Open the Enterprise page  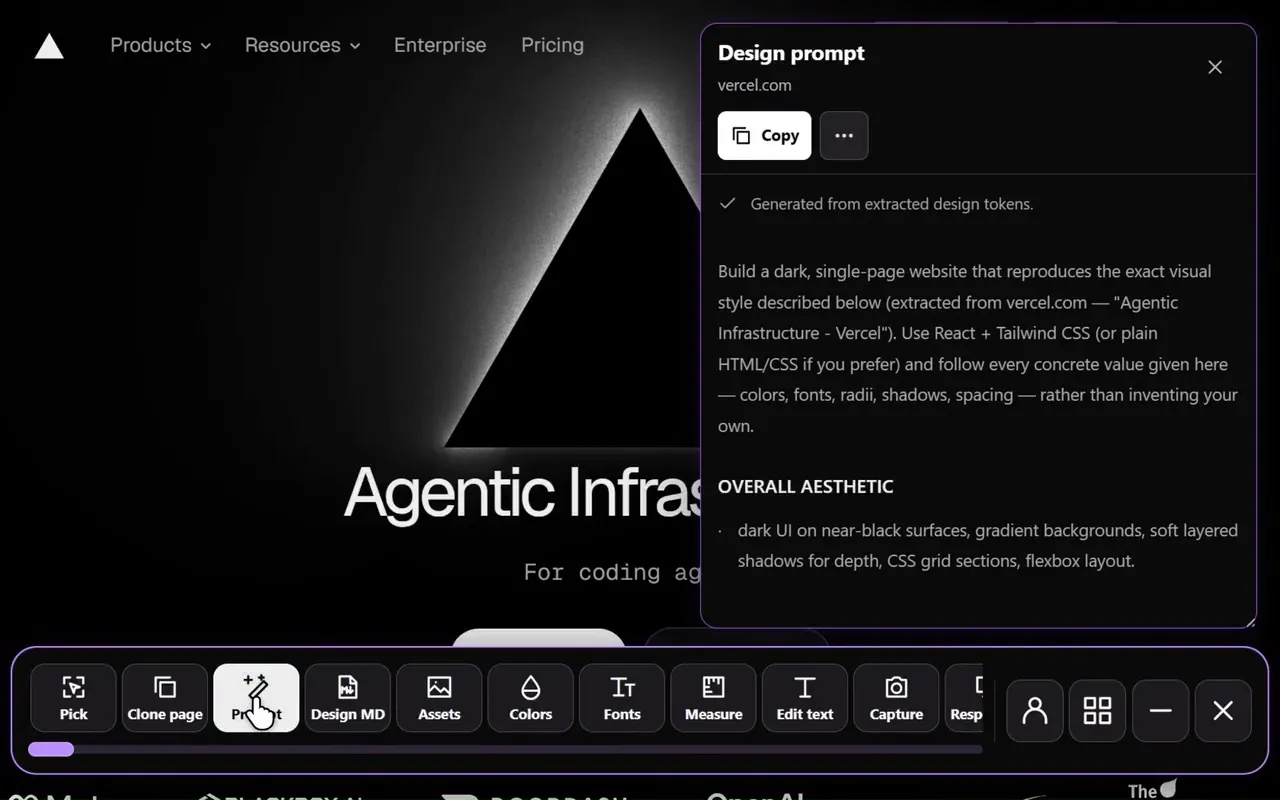[x=440, y=45]
